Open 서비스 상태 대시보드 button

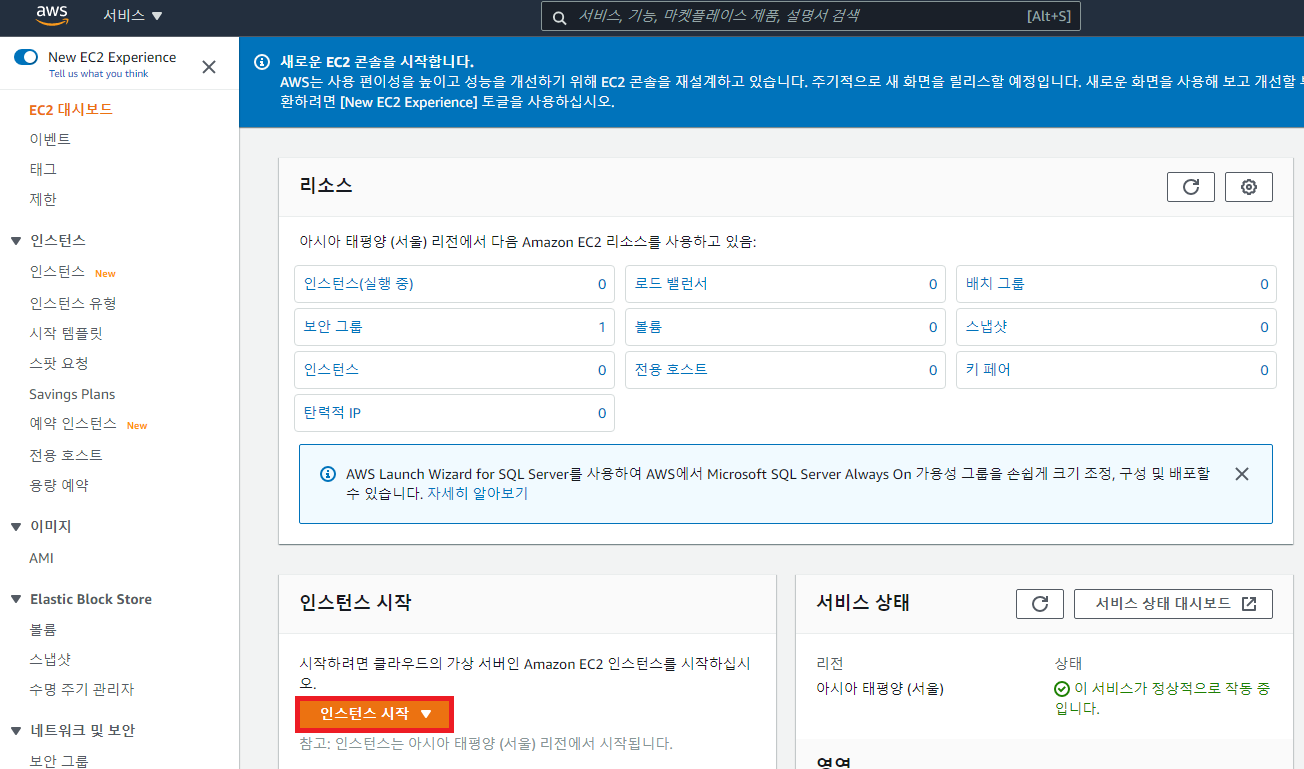tap(1174, 604)
